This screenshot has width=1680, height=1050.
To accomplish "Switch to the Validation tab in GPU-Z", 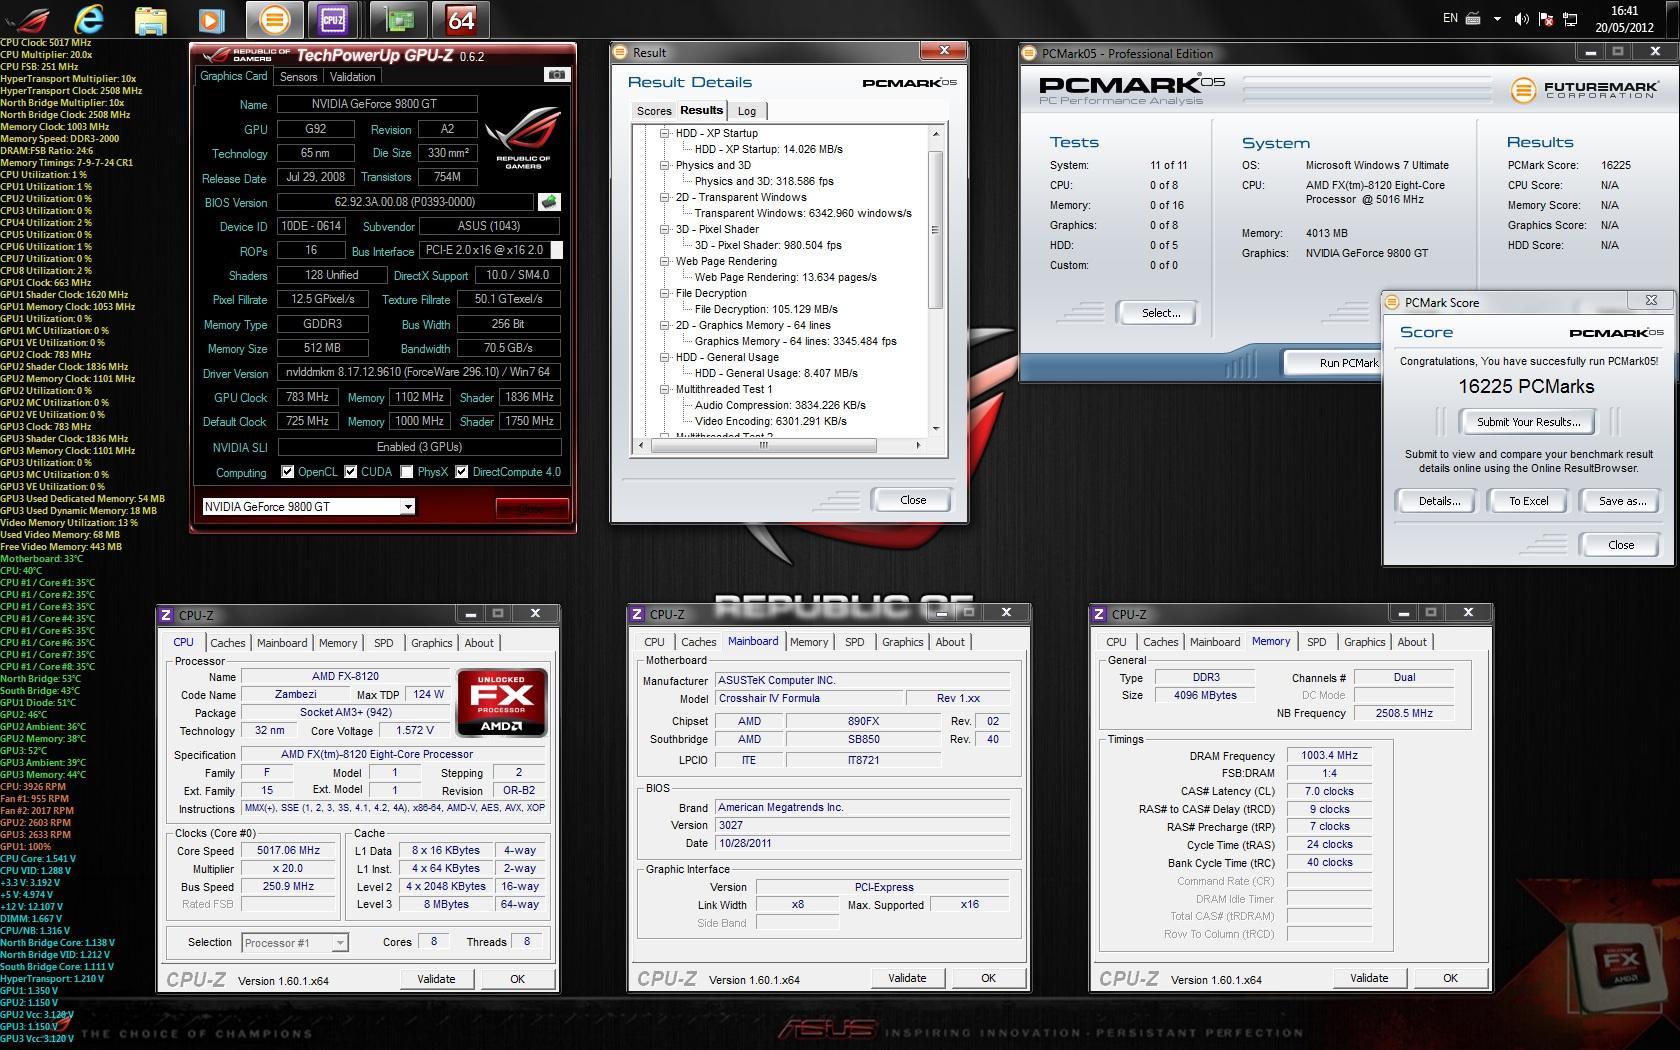I will click(352, 76).
